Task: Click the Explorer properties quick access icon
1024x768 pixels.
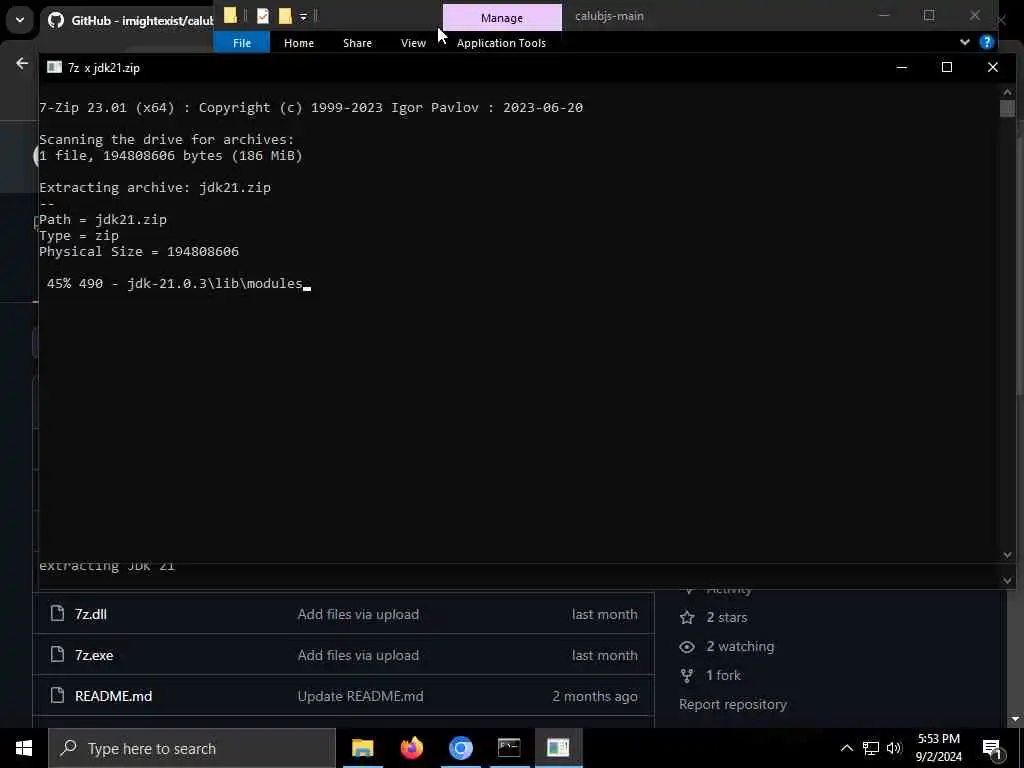Action: pyautogui.click(x=263, y=16)
